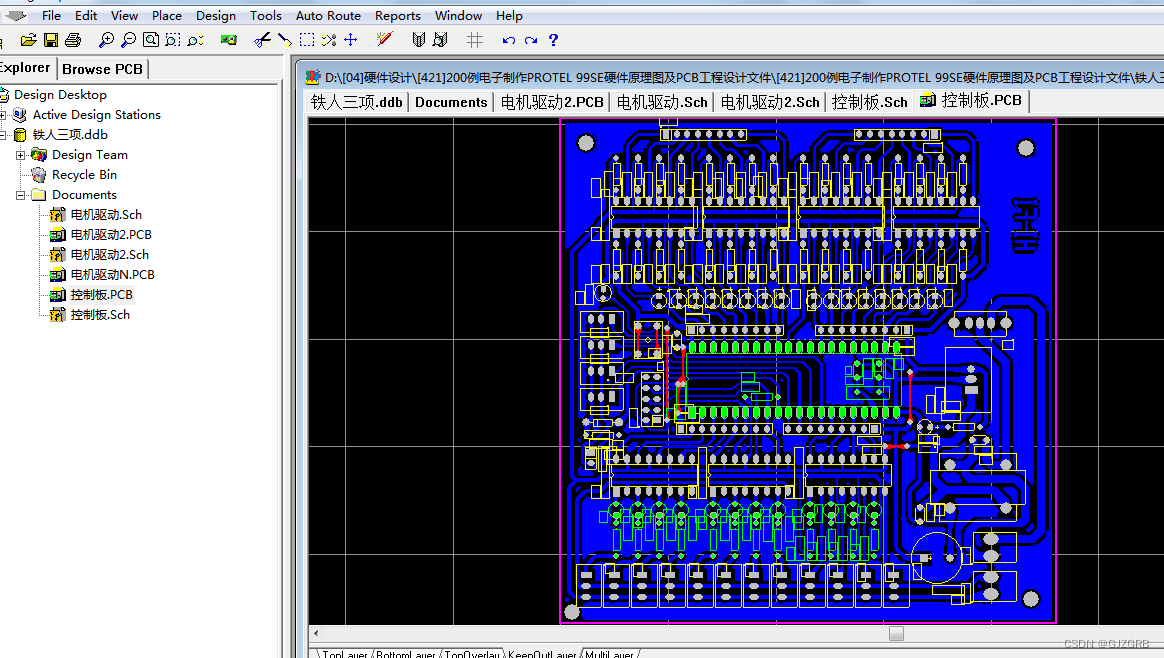Open the Print icon on the toolbar
The height and width of the screenshot is (658, 1164).
point(73,40)
